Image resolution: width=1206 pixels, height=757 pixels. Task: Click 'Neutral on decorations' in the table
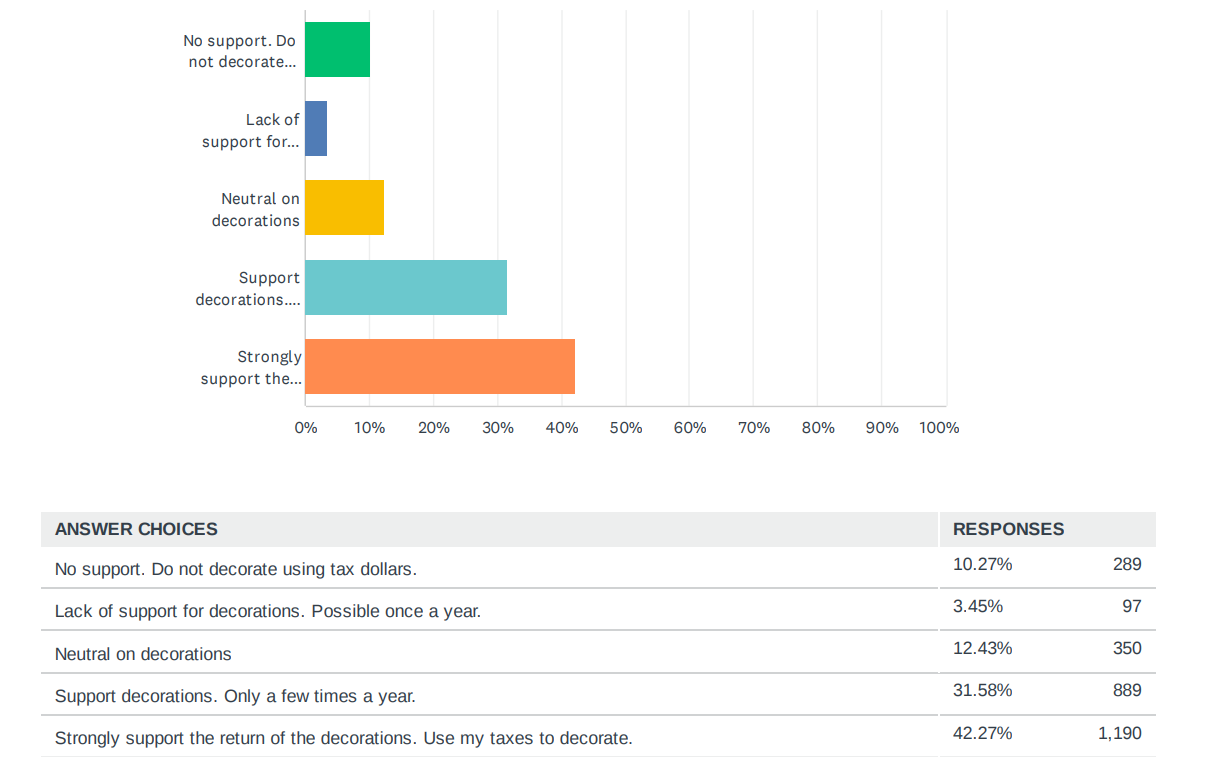click(x=143, y=654)
